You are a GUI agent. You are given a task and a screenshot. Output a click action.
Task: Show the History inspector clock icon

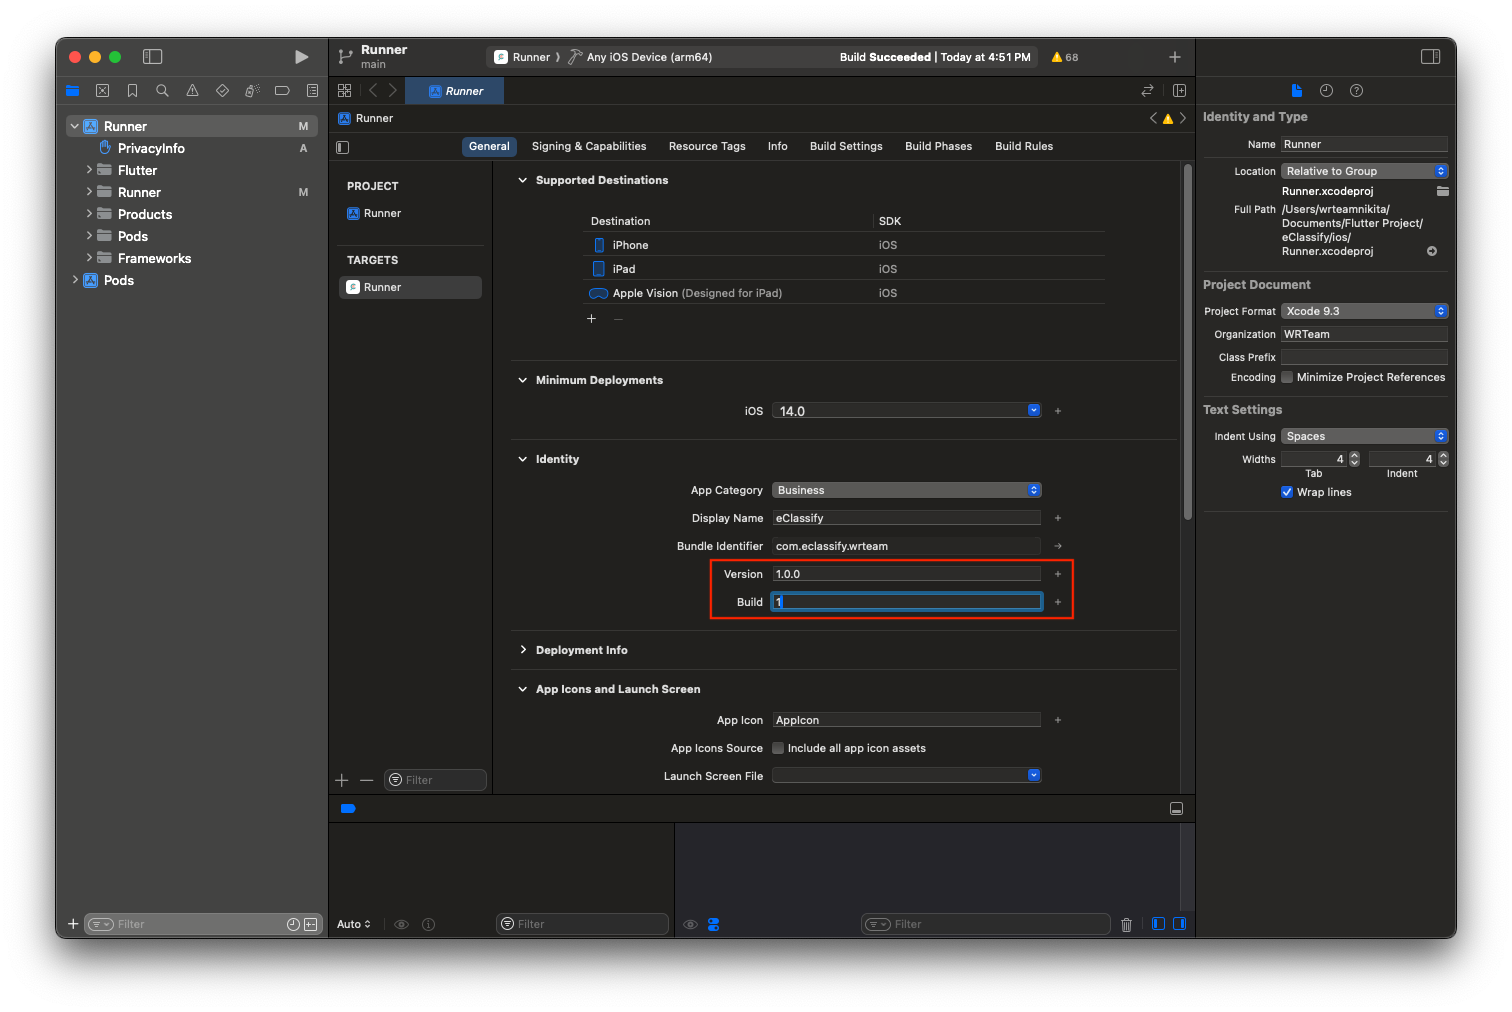point(1326,91)
